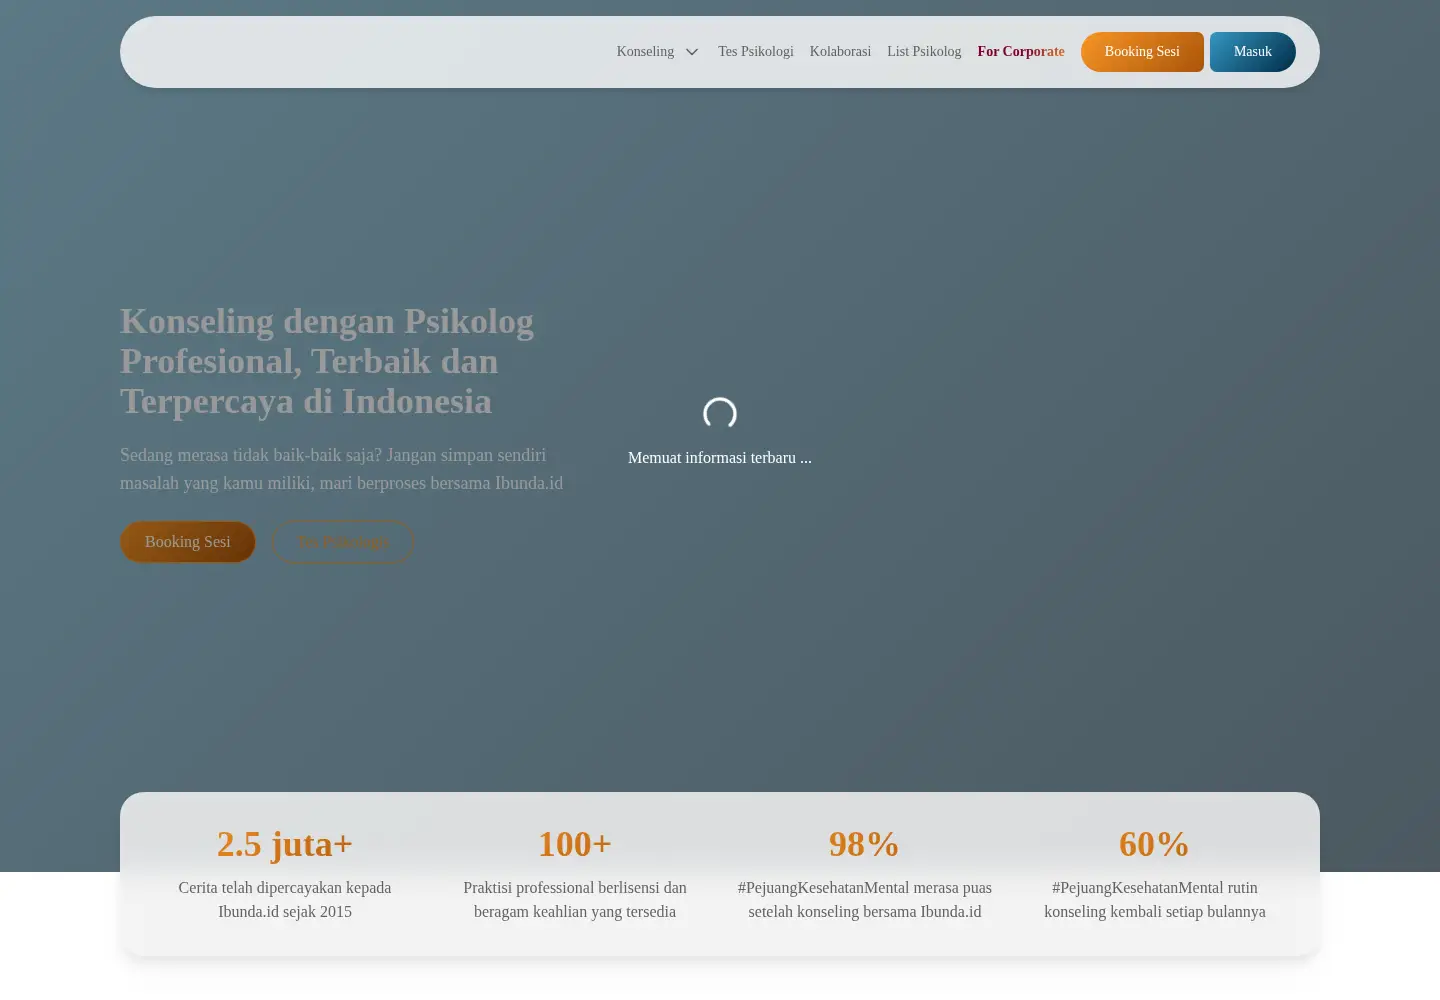Click the "100+" statistic
Image resolution: width=1440 pixels, height=1000 pixels.
pyautogui.click(x=575, y=844)
